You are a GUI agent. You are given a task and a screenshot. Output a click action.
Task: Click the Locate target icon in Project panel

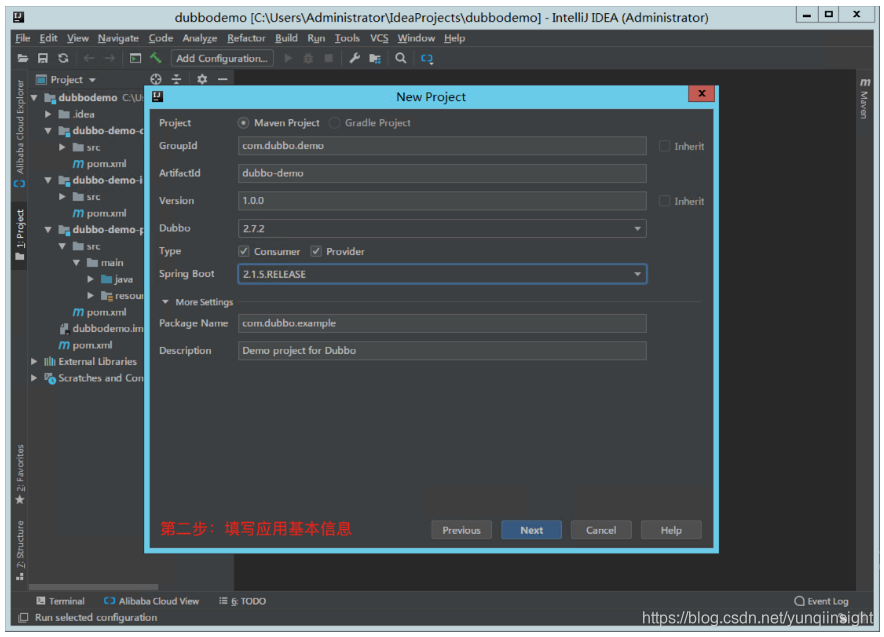point(156,79)
